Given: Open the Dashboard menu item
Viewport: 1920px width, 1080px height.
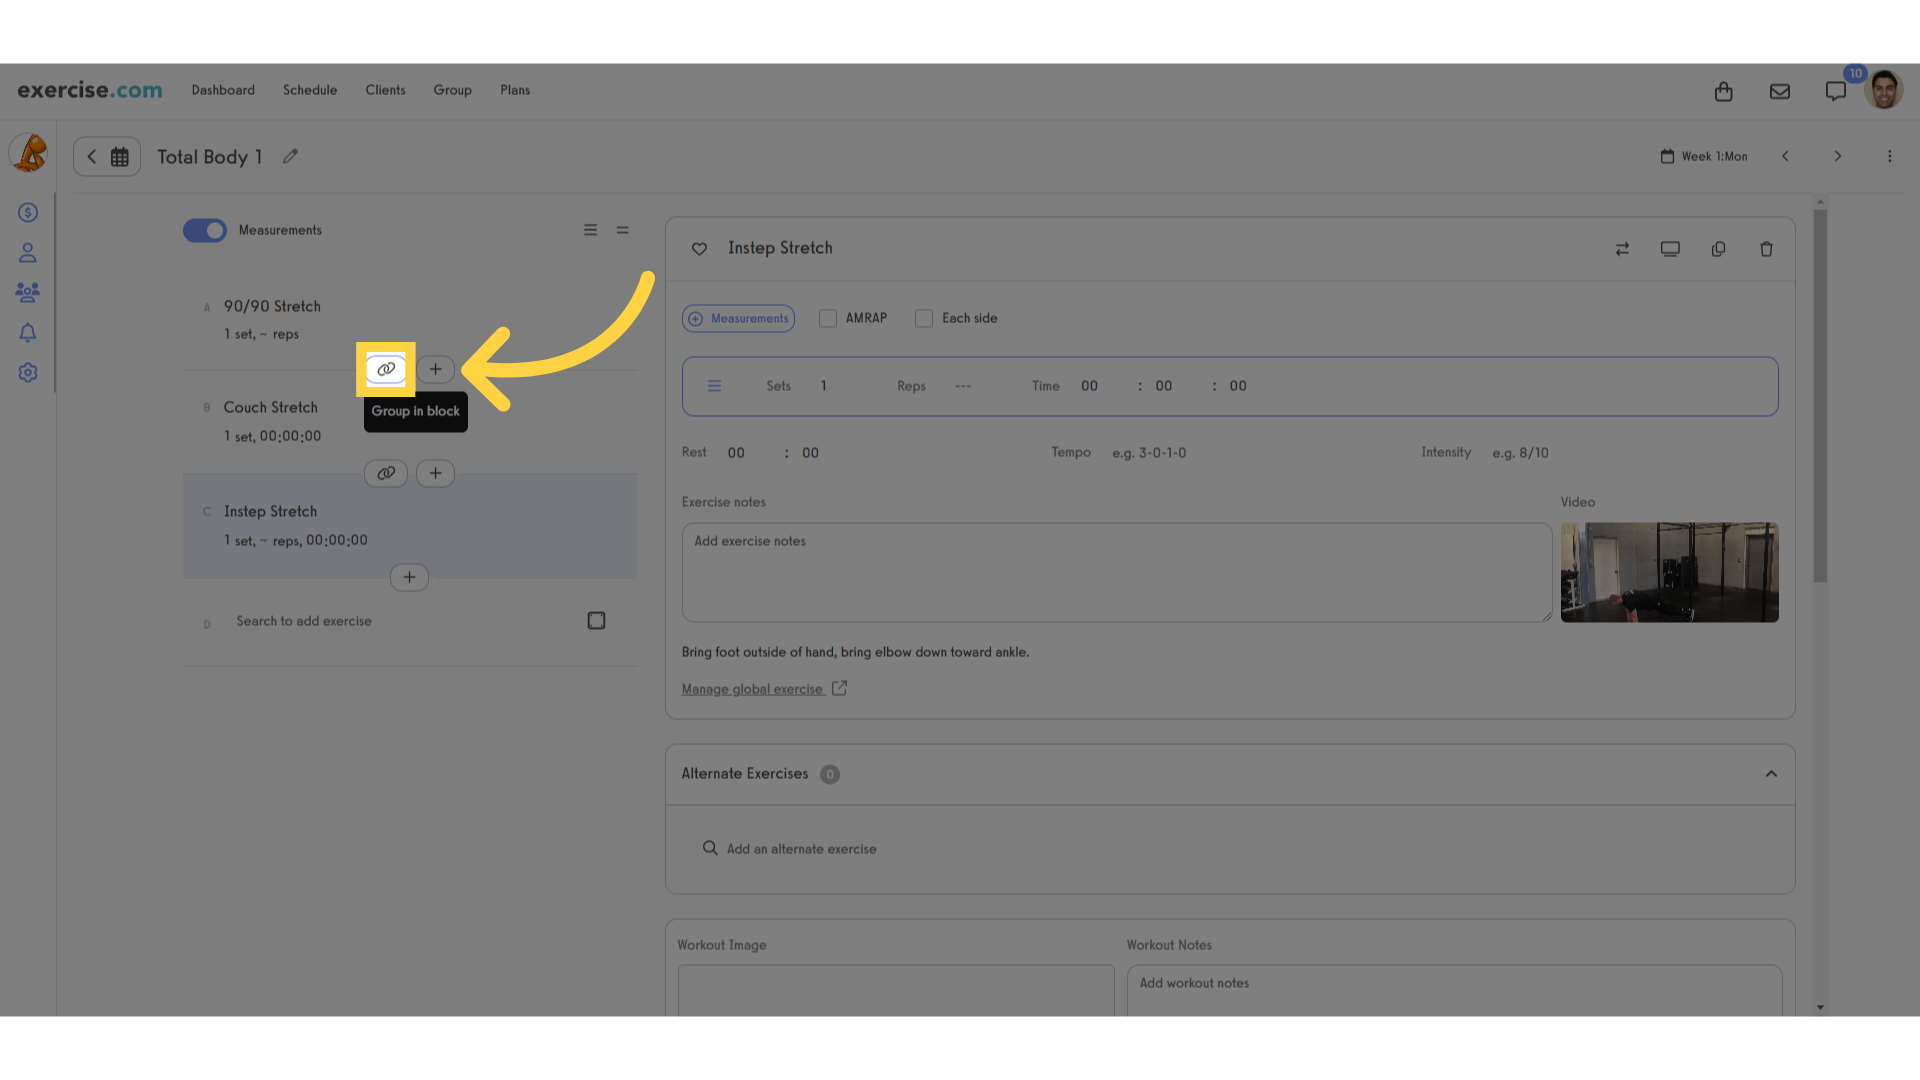Looking at the screenshot, I should point(223,90).
